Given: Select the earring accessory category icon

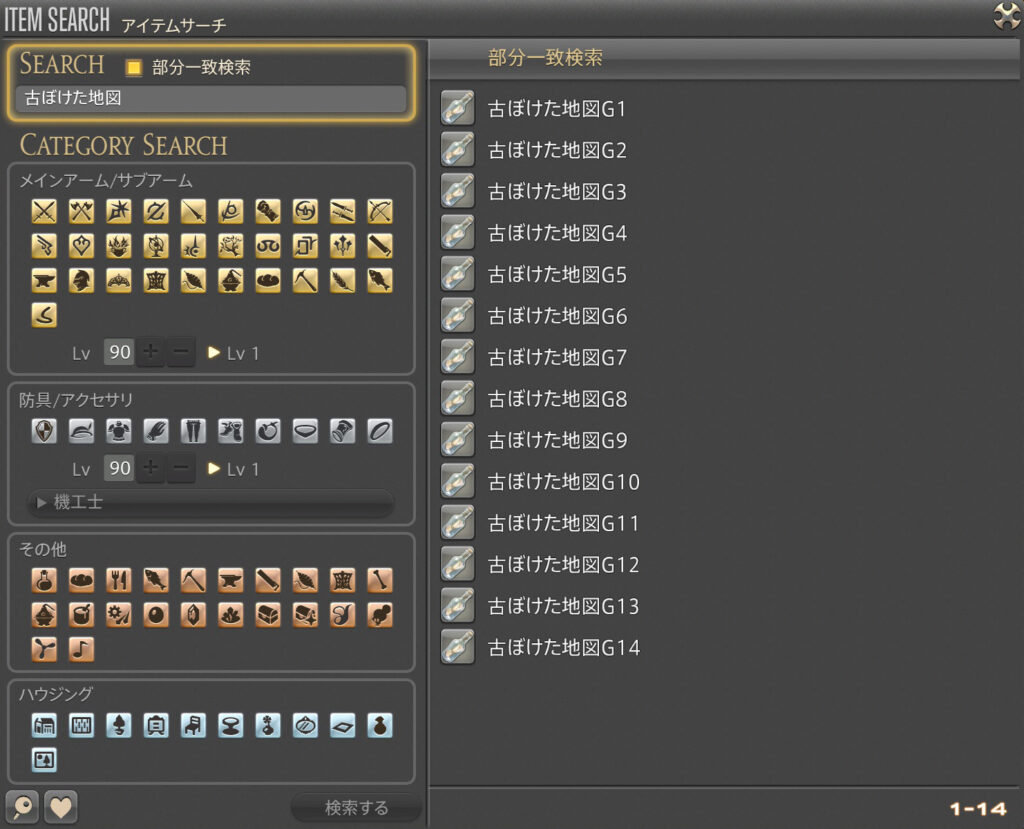Looking at the screenshot, I should [x=268, y=431].
